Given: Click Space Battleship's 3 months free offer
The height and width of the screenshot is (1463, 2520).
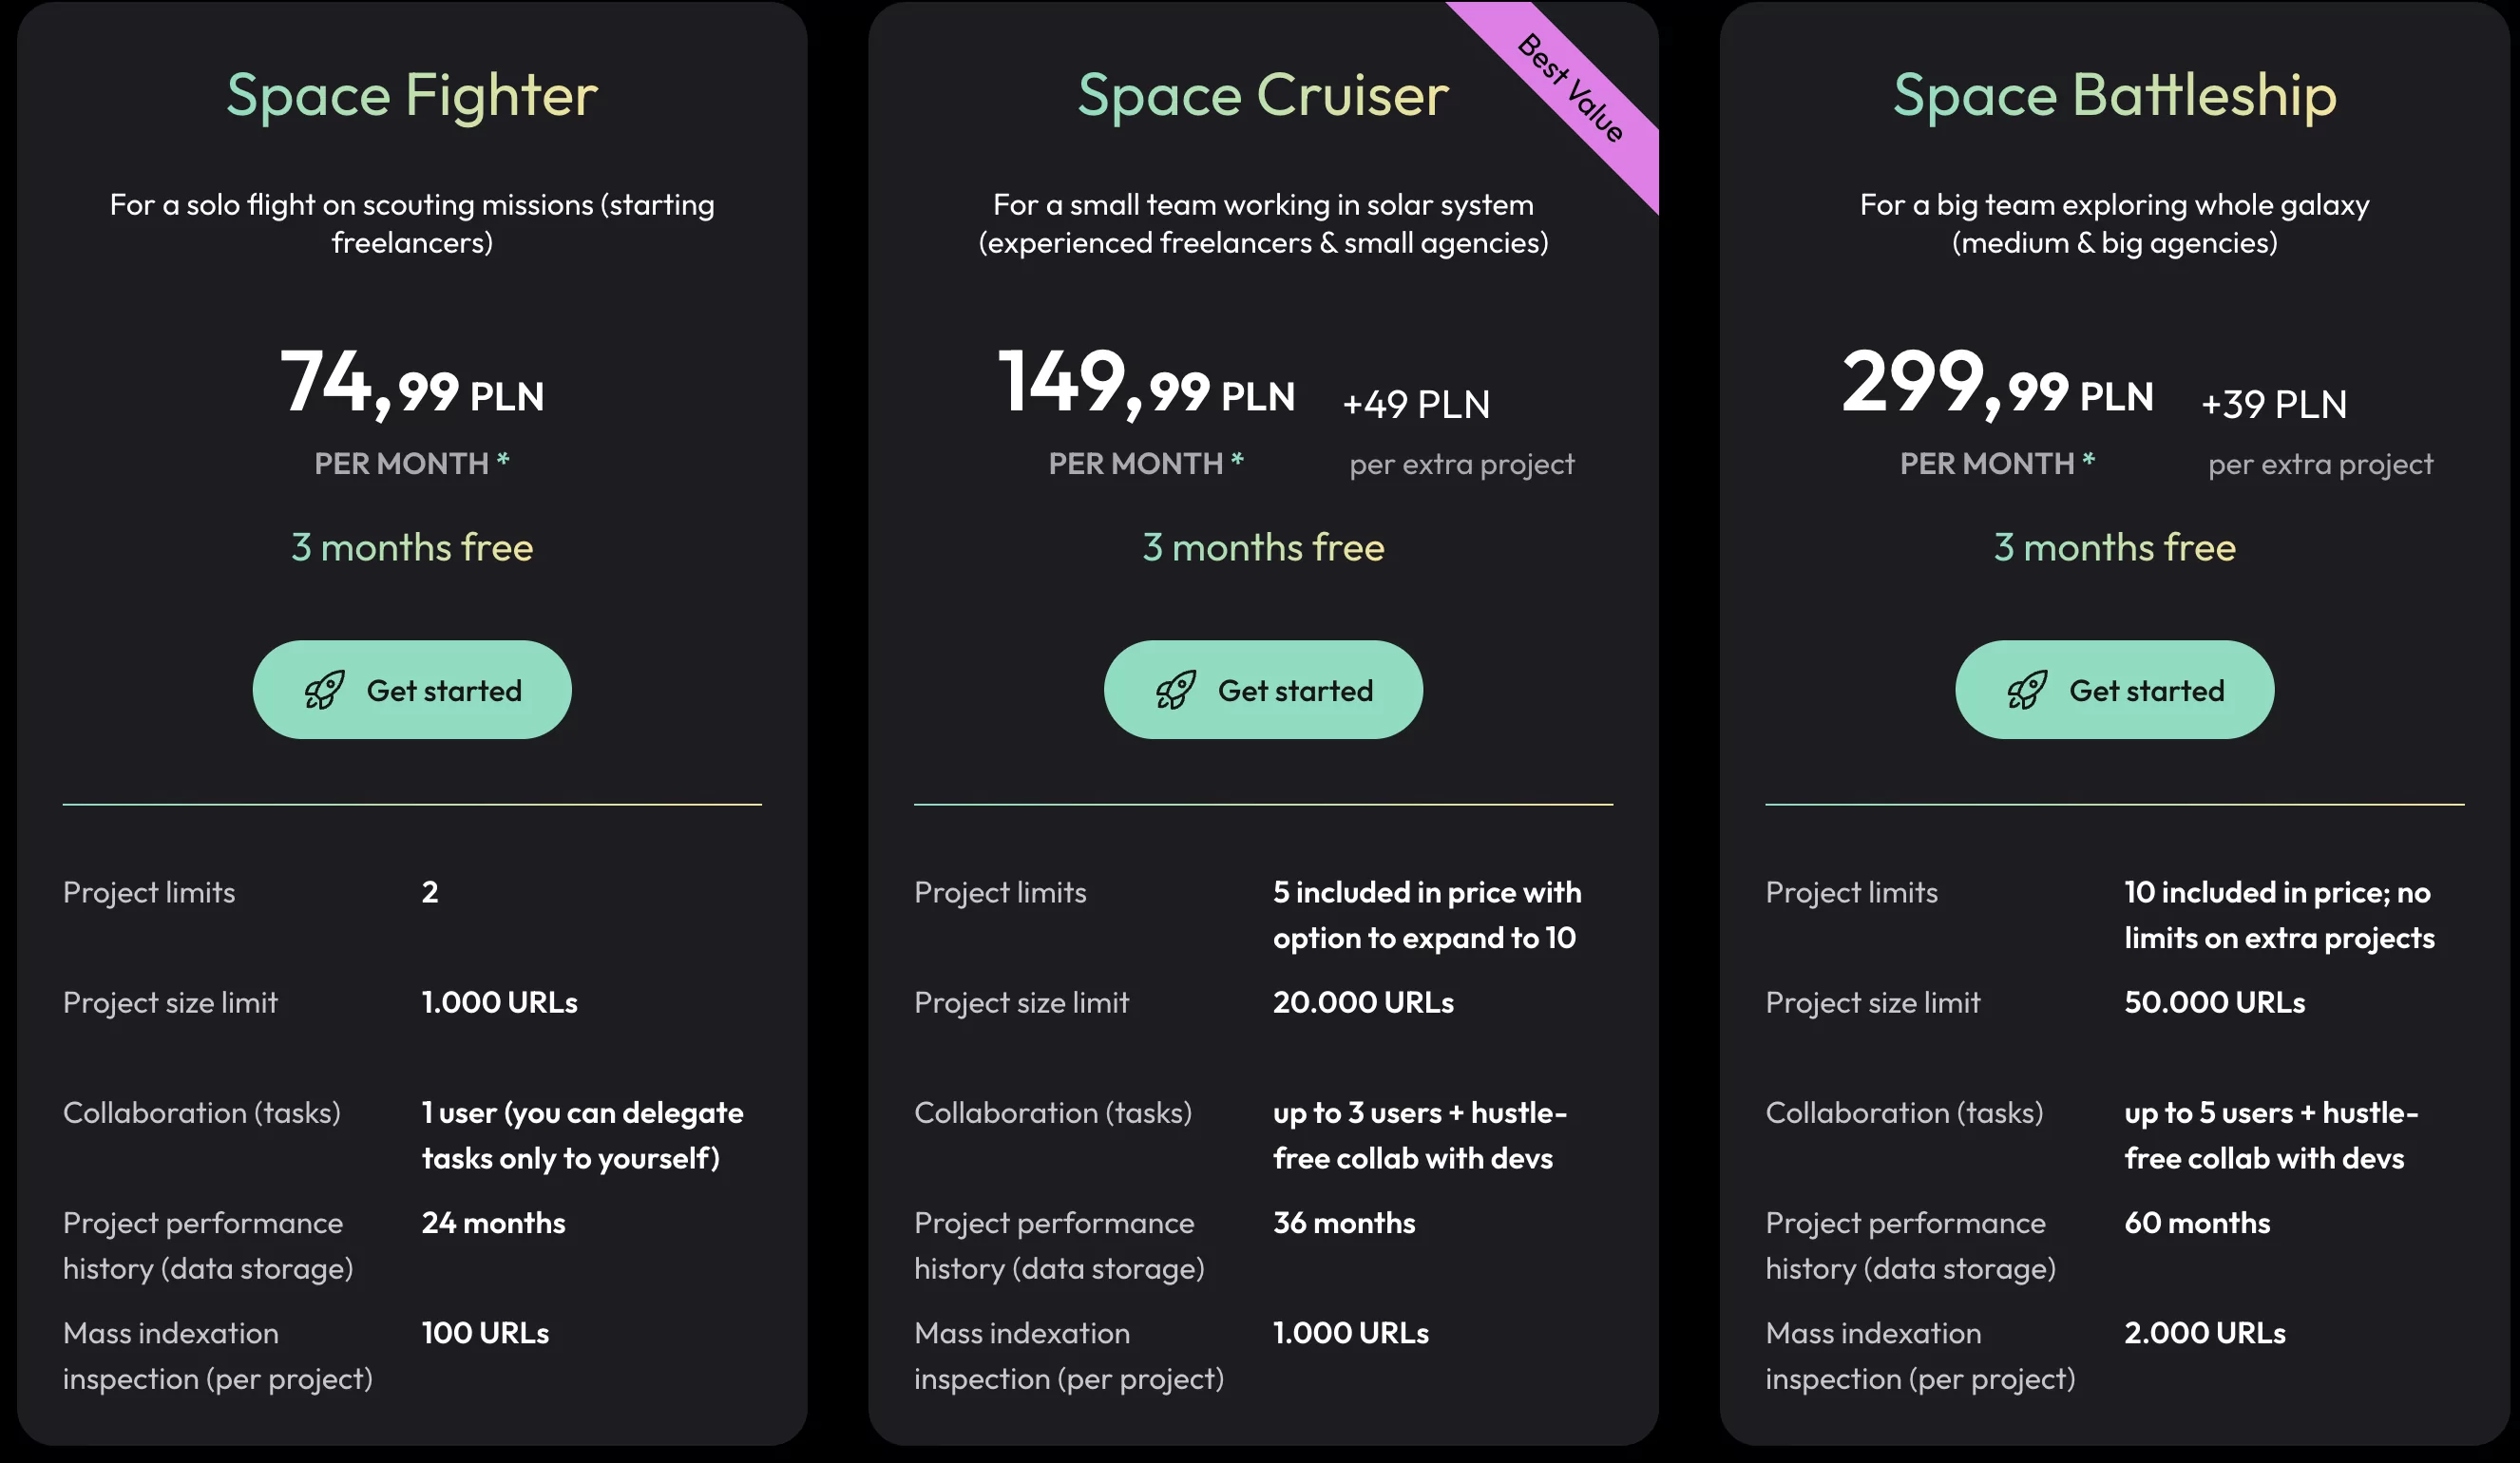Looking at the screenshot, I should point(2114,547).
